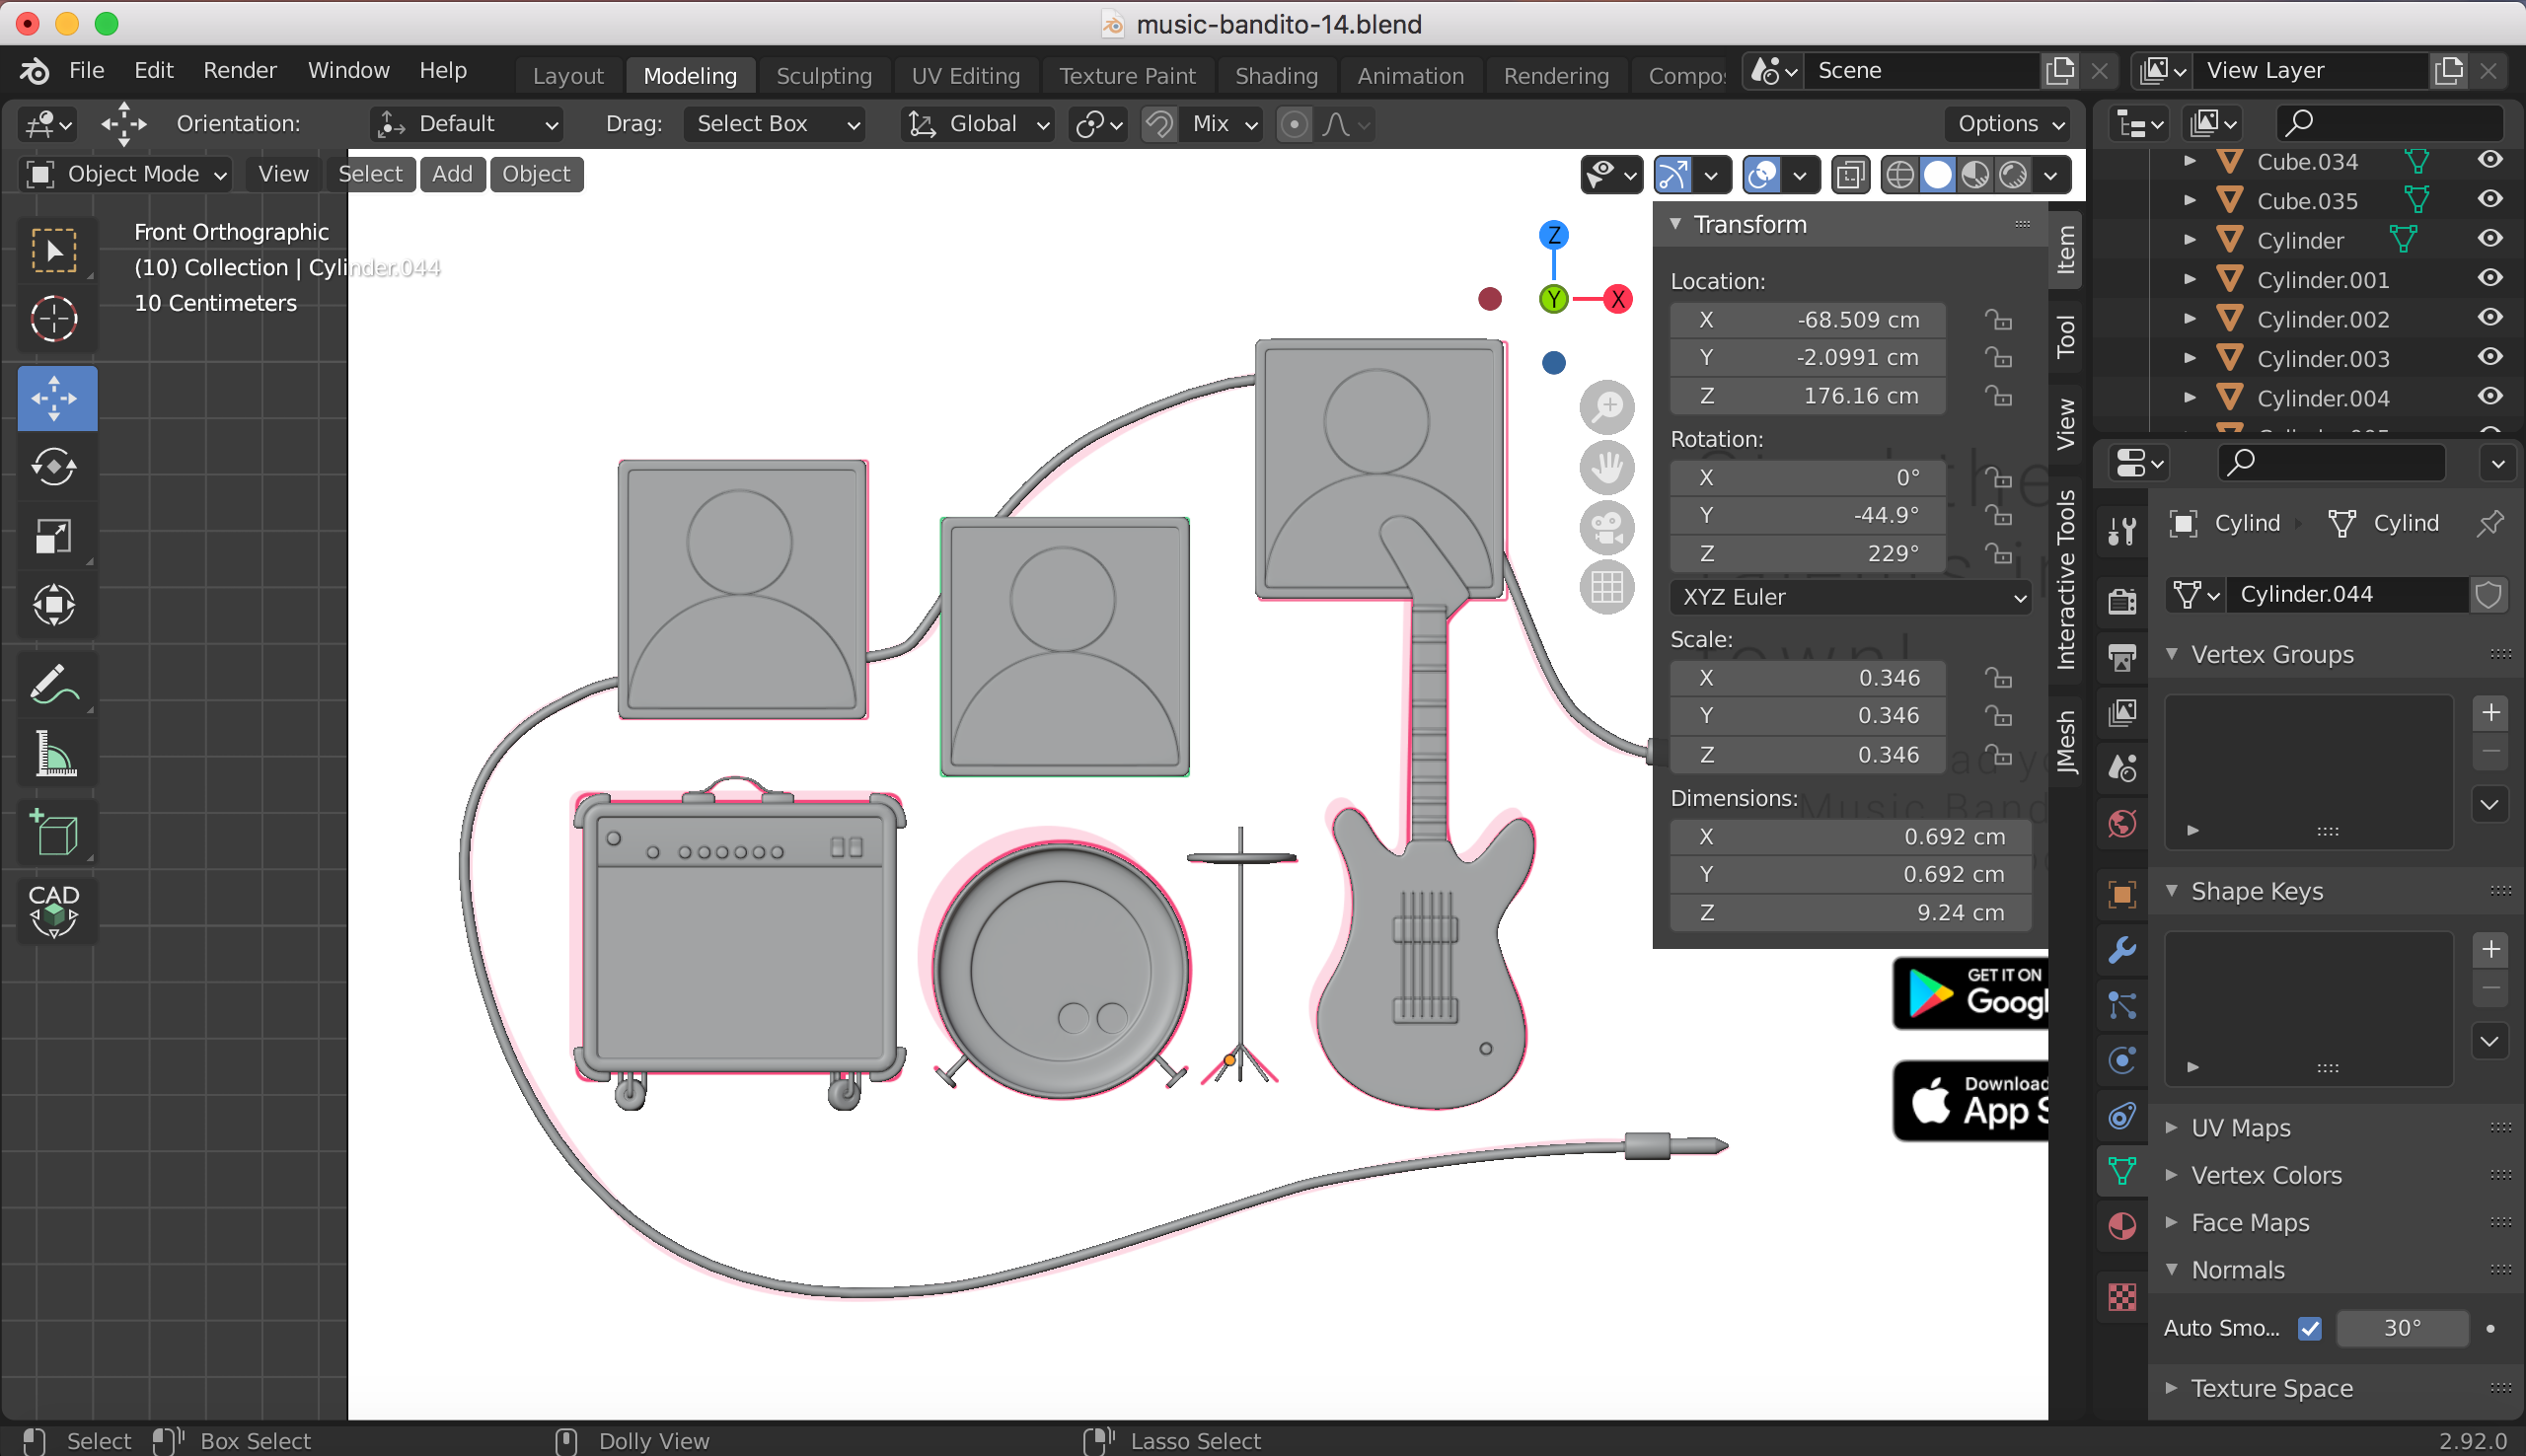This screenshot has height=1456, width=2526.
Task: Uncheck the Auto Smooth checkbox
Action: click(2309, 1328)
